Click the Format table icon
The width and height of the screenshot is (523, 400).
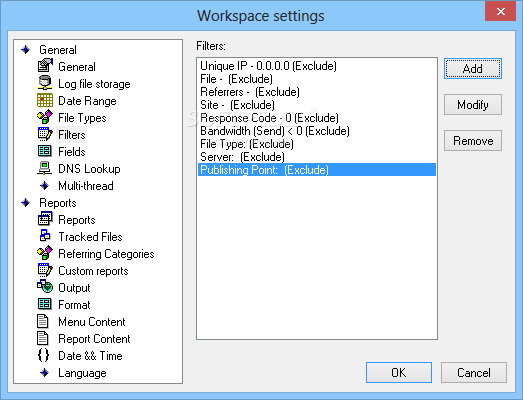(45, 304)
